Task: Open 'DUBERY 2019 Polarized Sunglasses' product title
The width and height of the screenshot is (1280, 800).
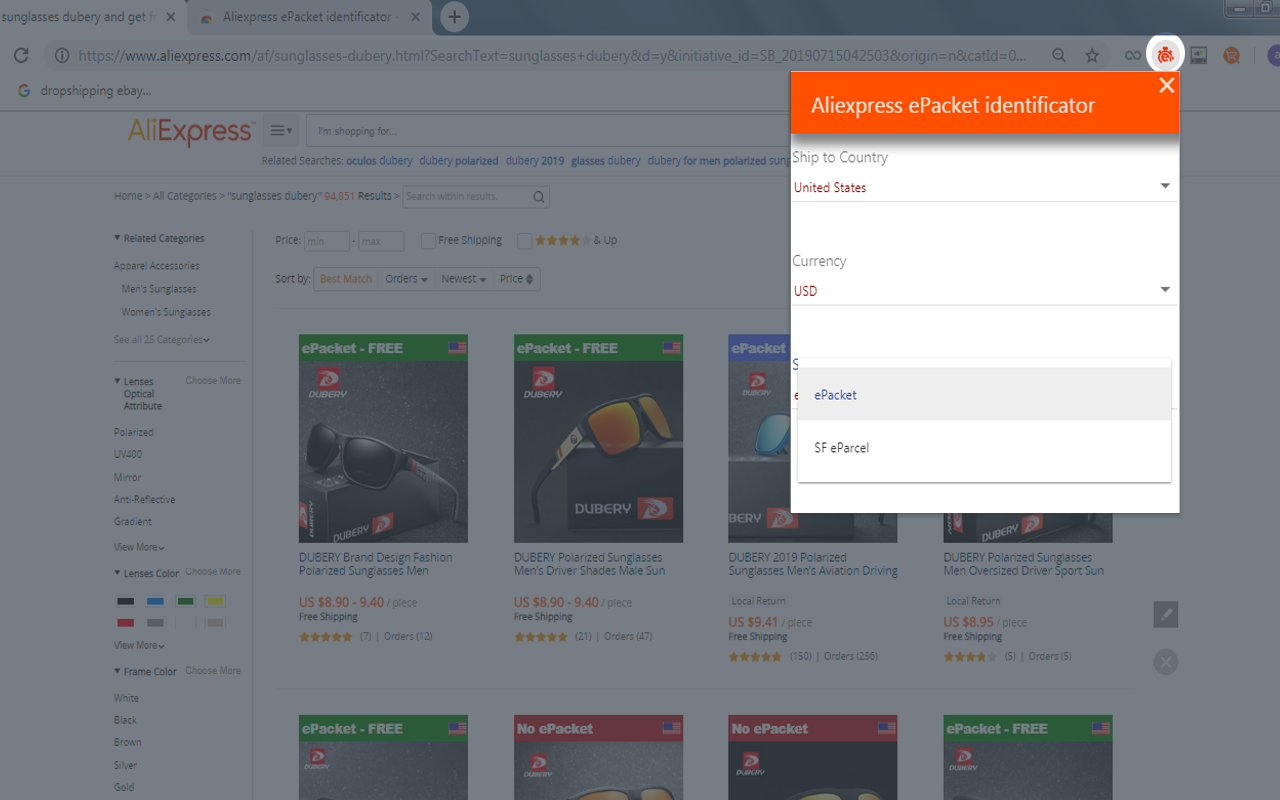Action: 813,564
